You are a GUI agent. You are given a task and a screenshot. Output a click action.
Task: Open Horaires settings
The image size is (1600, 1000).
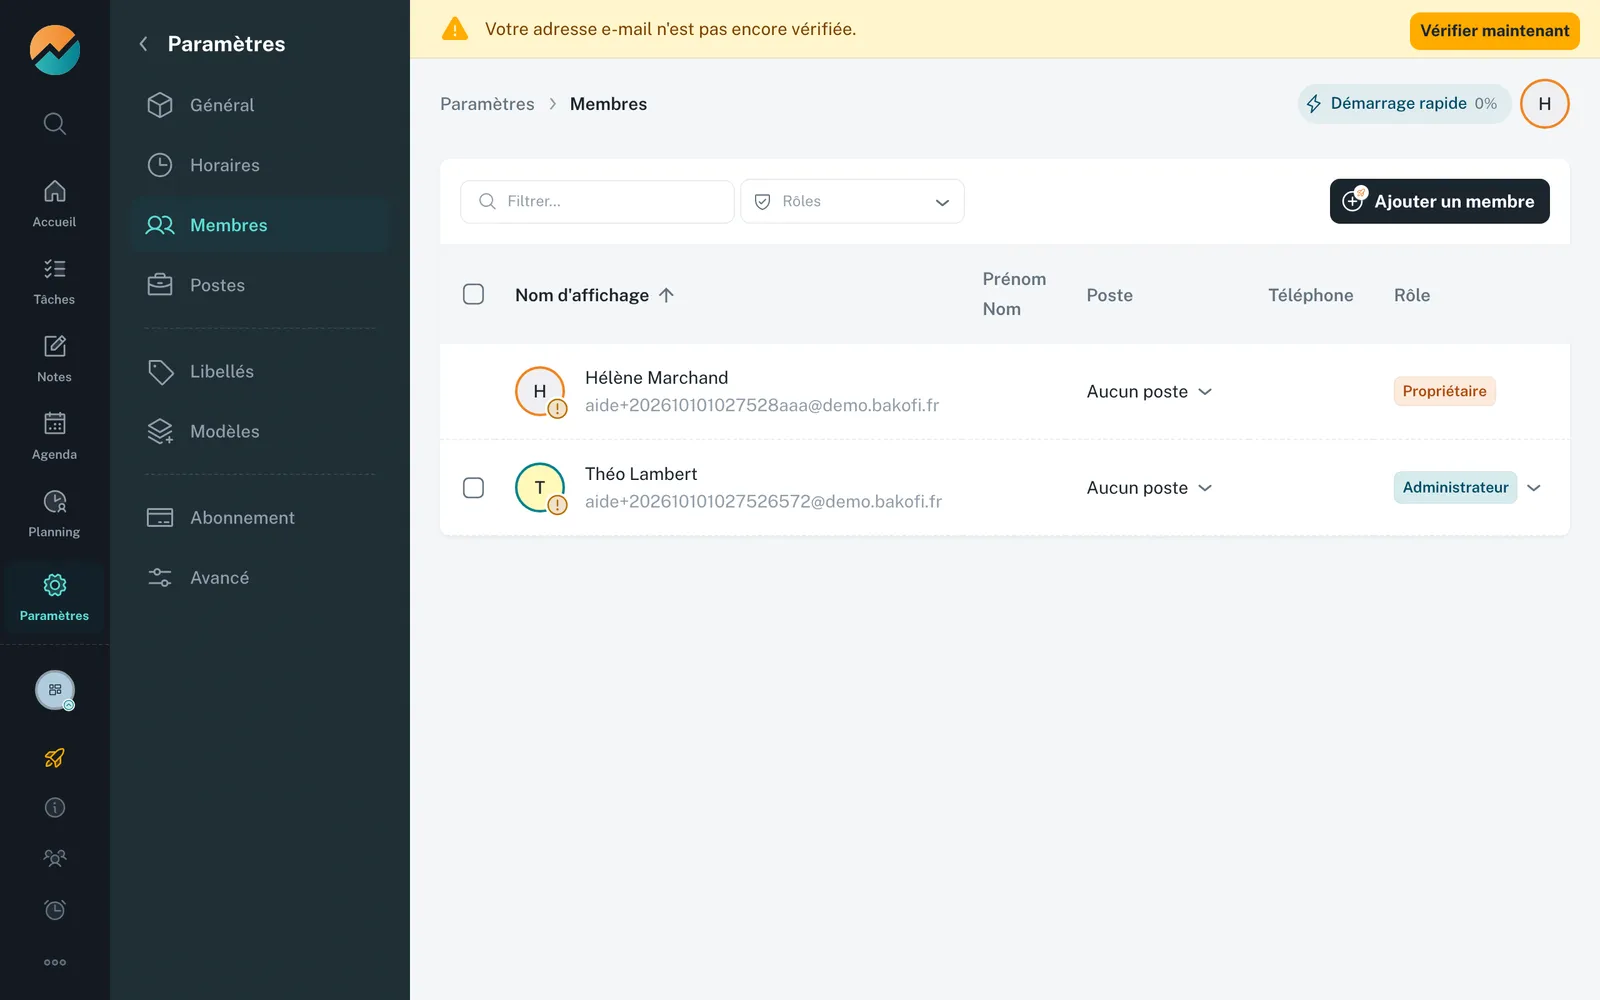(260, 165)
